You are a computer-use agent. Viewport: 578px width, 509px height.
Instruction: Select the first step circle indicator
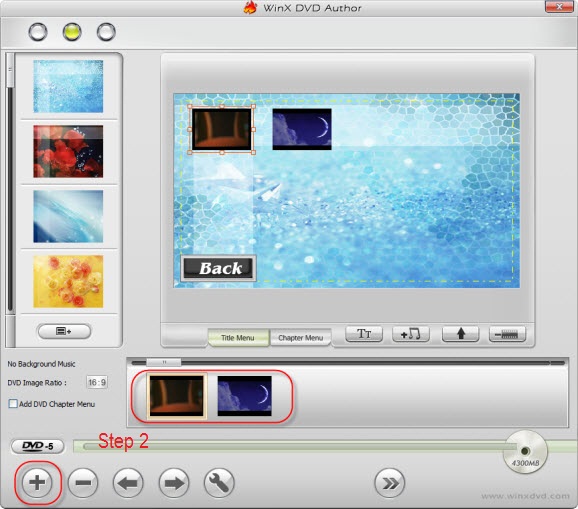[x=38, y=32]
